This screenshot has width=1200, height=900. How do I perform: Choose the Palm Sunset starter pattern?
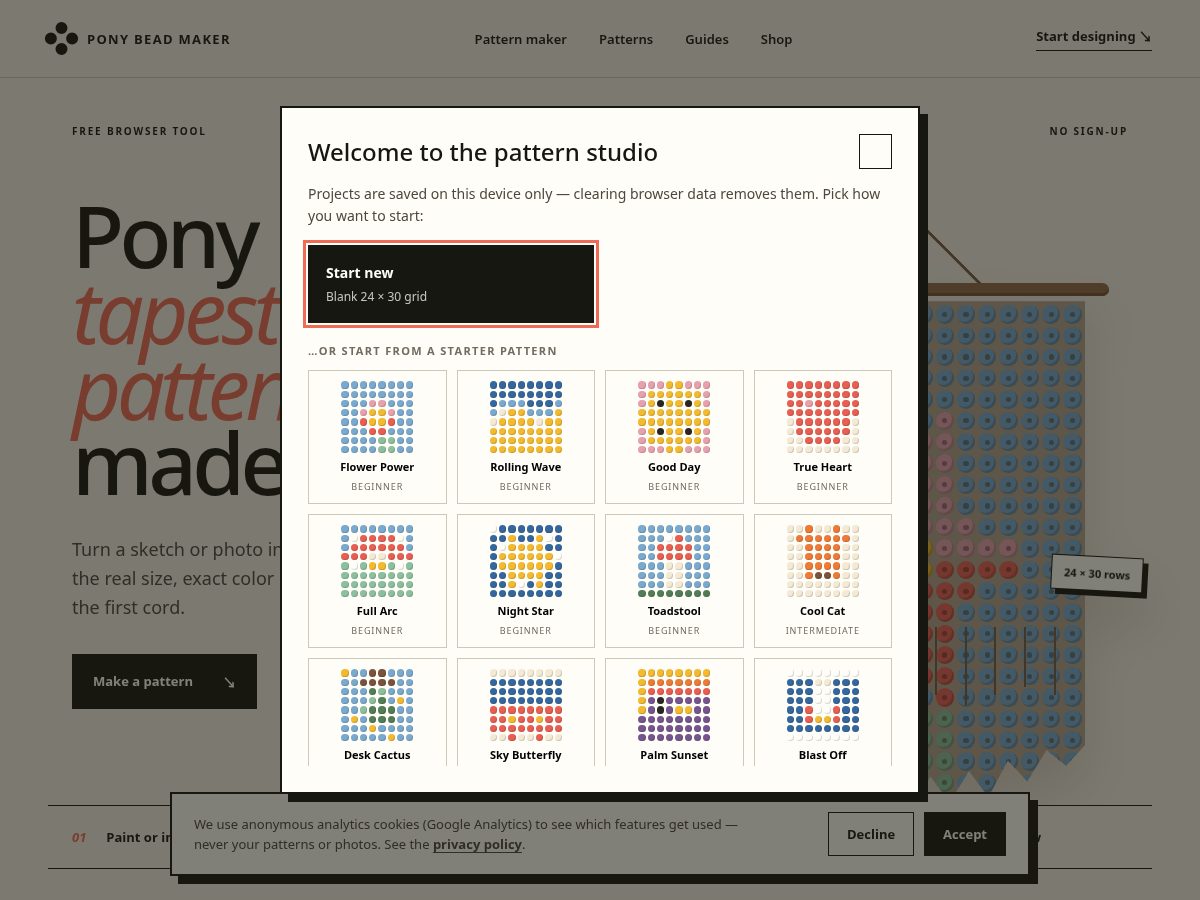click(x=674, y=712)
